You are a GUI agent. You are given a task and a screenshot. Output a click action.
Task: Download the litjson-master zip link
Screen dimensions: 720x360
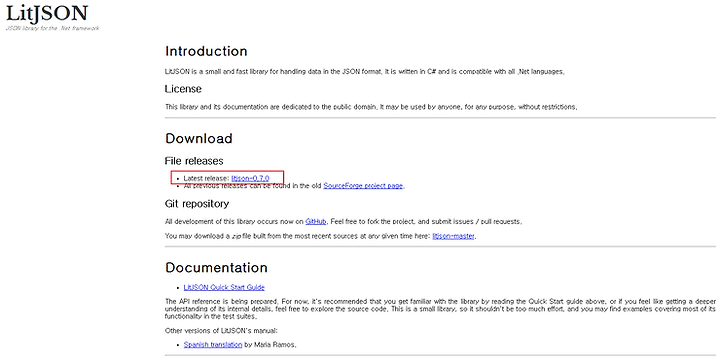tap(454, 236)
